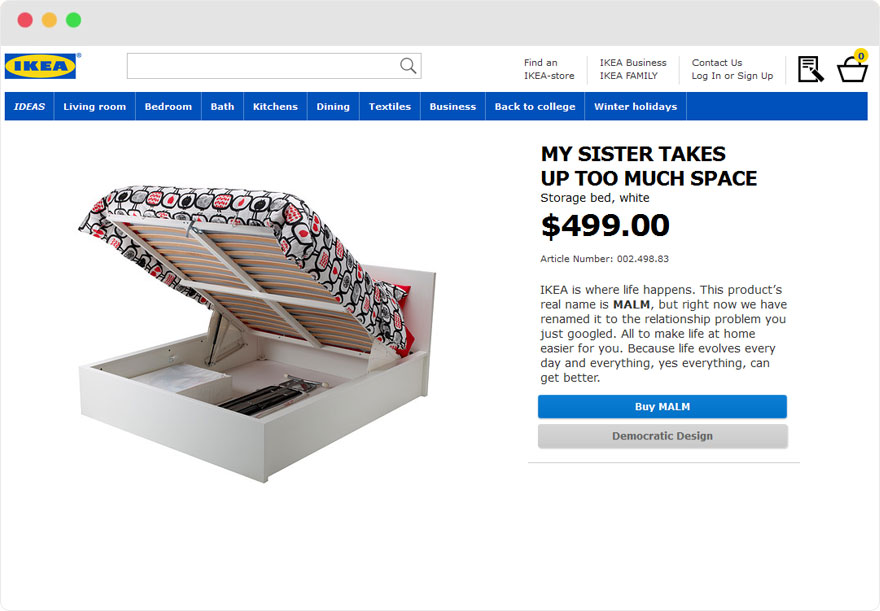Open the Winter holidays section

point(635,107)
